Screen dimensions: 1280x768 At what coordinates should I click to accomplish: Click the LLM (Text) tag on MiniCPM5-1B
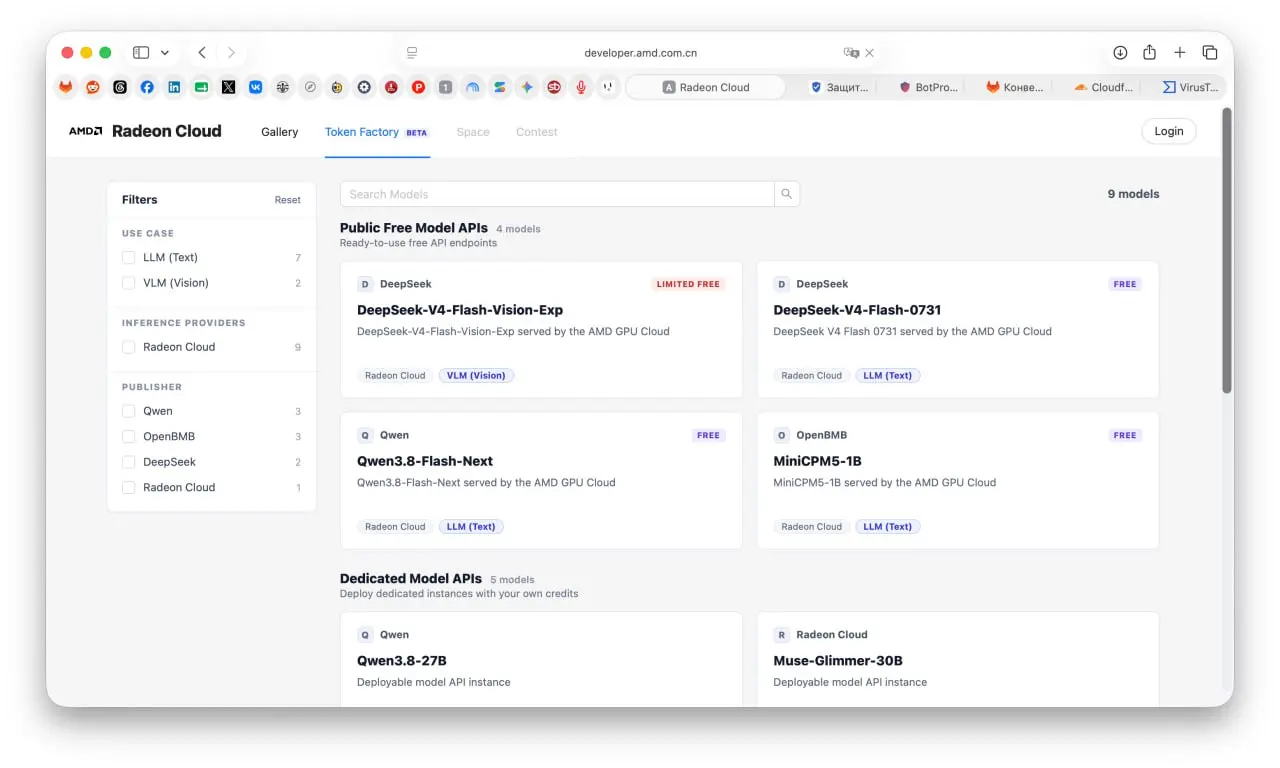click(x=888, y=527)
